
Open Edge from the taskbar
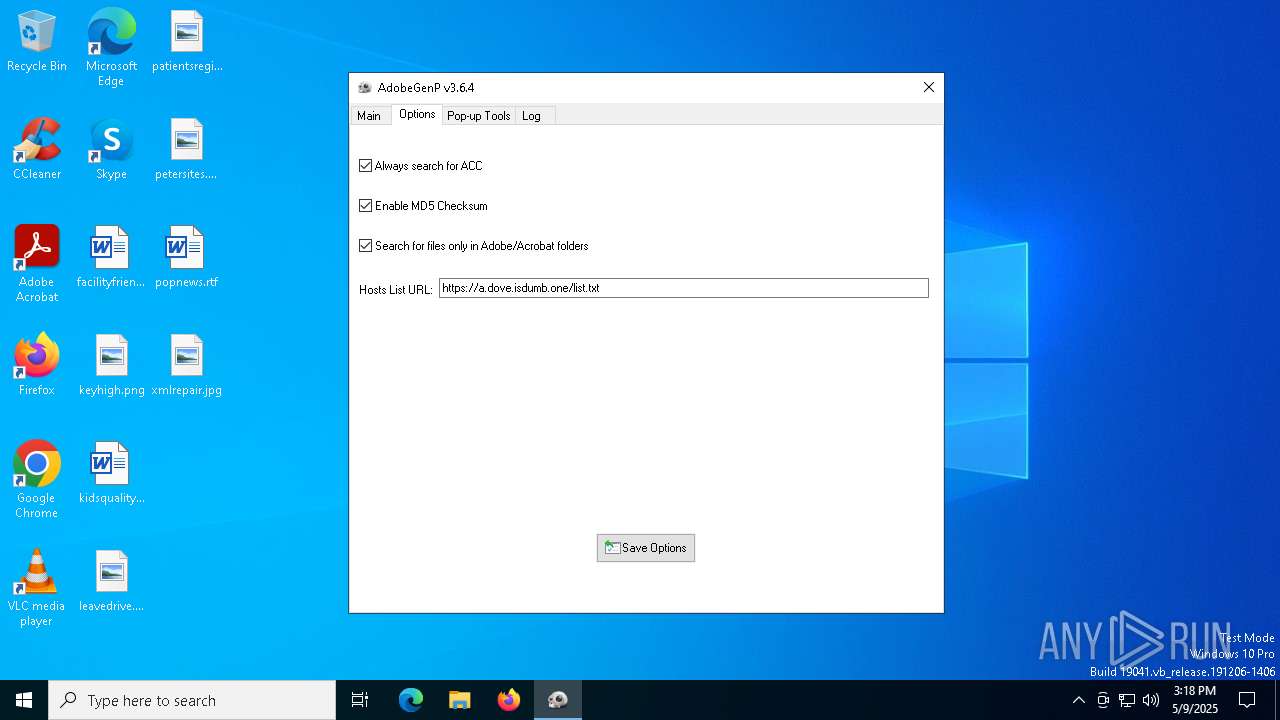[411, 700]
